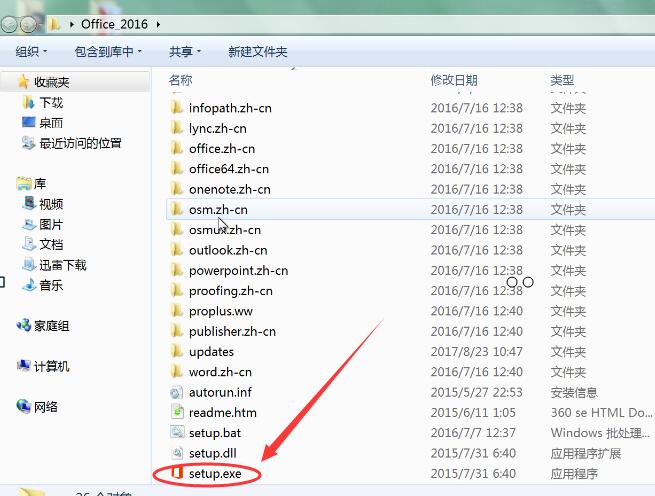Click the 新建文件夹 button

(x=257, y=51)
